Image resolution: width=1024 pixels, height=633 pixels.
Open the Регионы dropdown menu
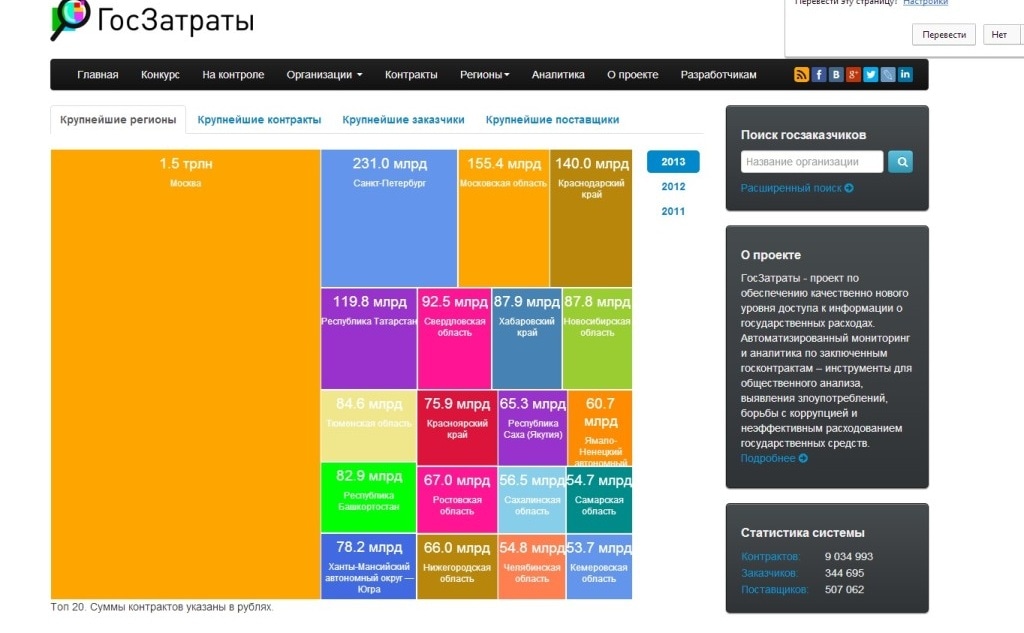click(484, 74)
